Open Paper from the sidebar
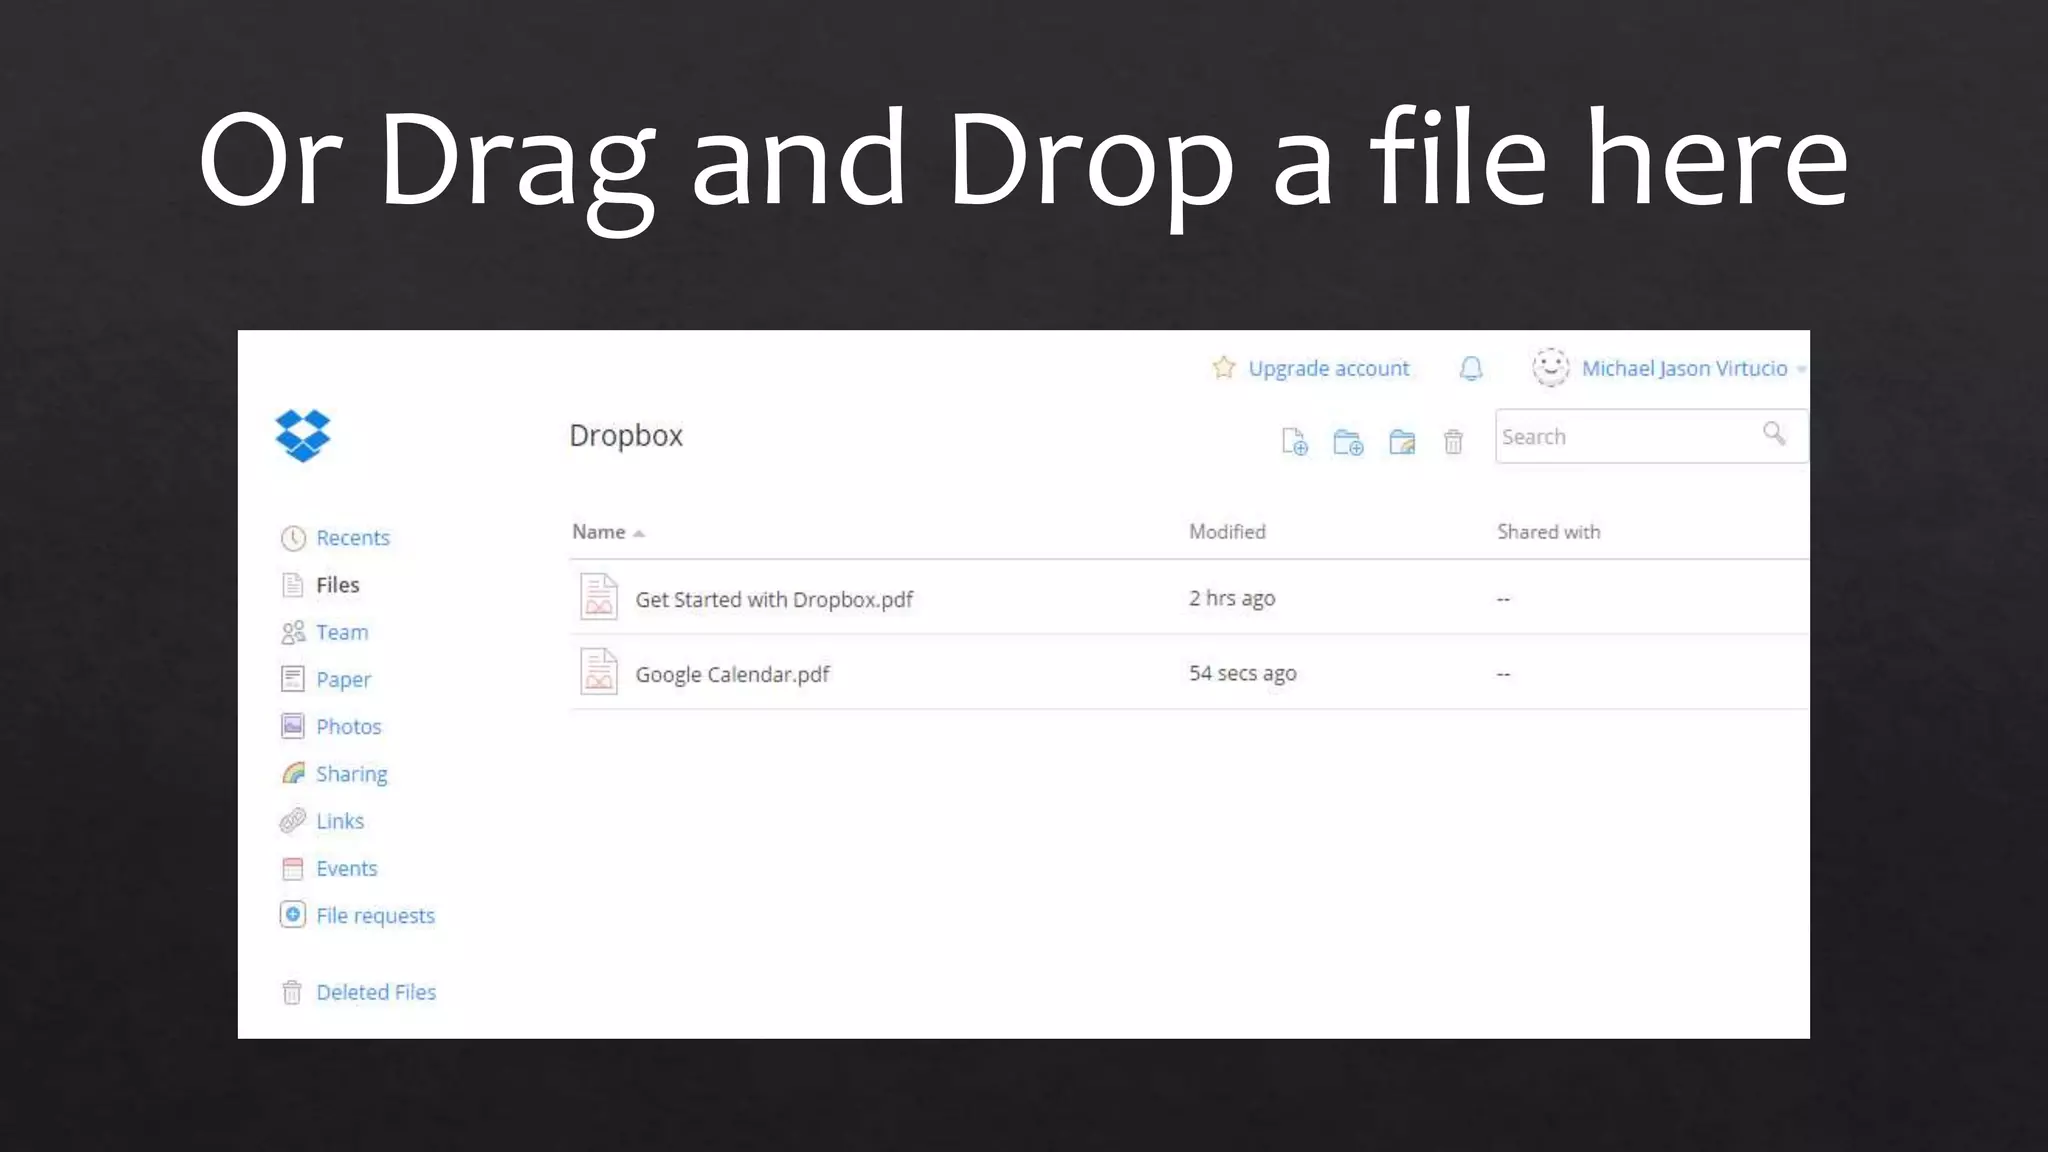Image resolution: width=2048 pixels, height=1152 pixels. tap(343, 680)
